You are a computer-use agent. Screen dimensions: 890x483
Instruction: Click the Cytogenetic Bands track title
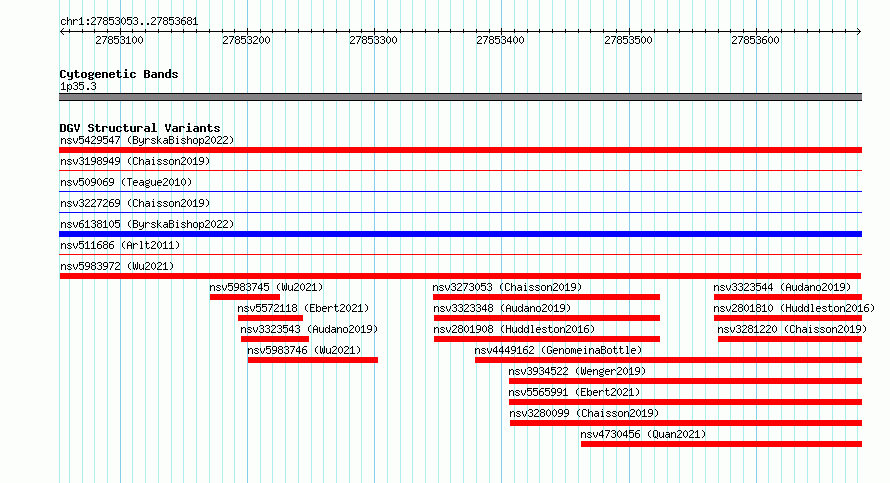(119, 74)
